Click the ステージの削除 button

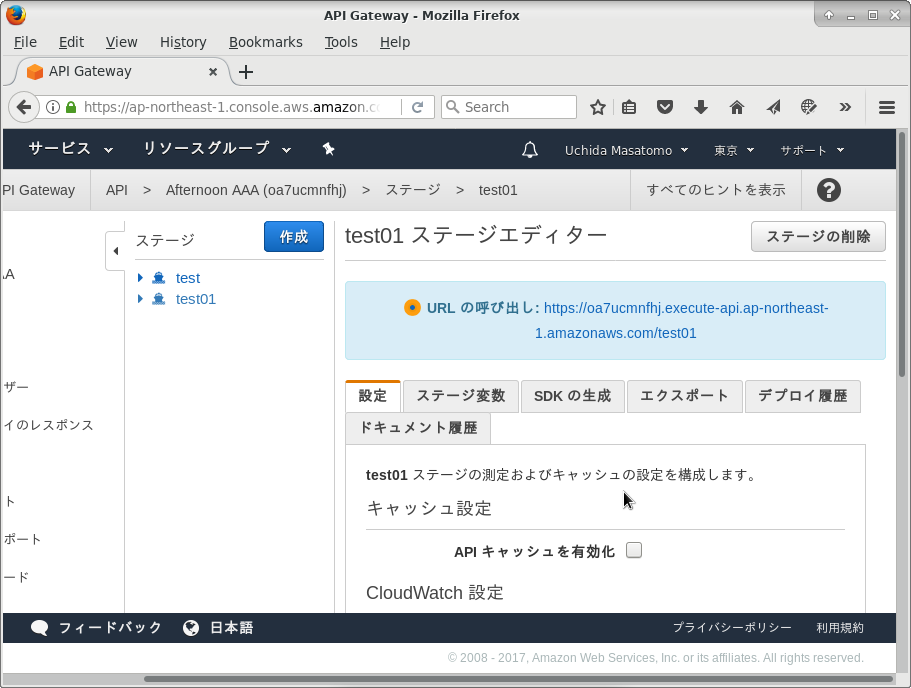pos(818,236)
